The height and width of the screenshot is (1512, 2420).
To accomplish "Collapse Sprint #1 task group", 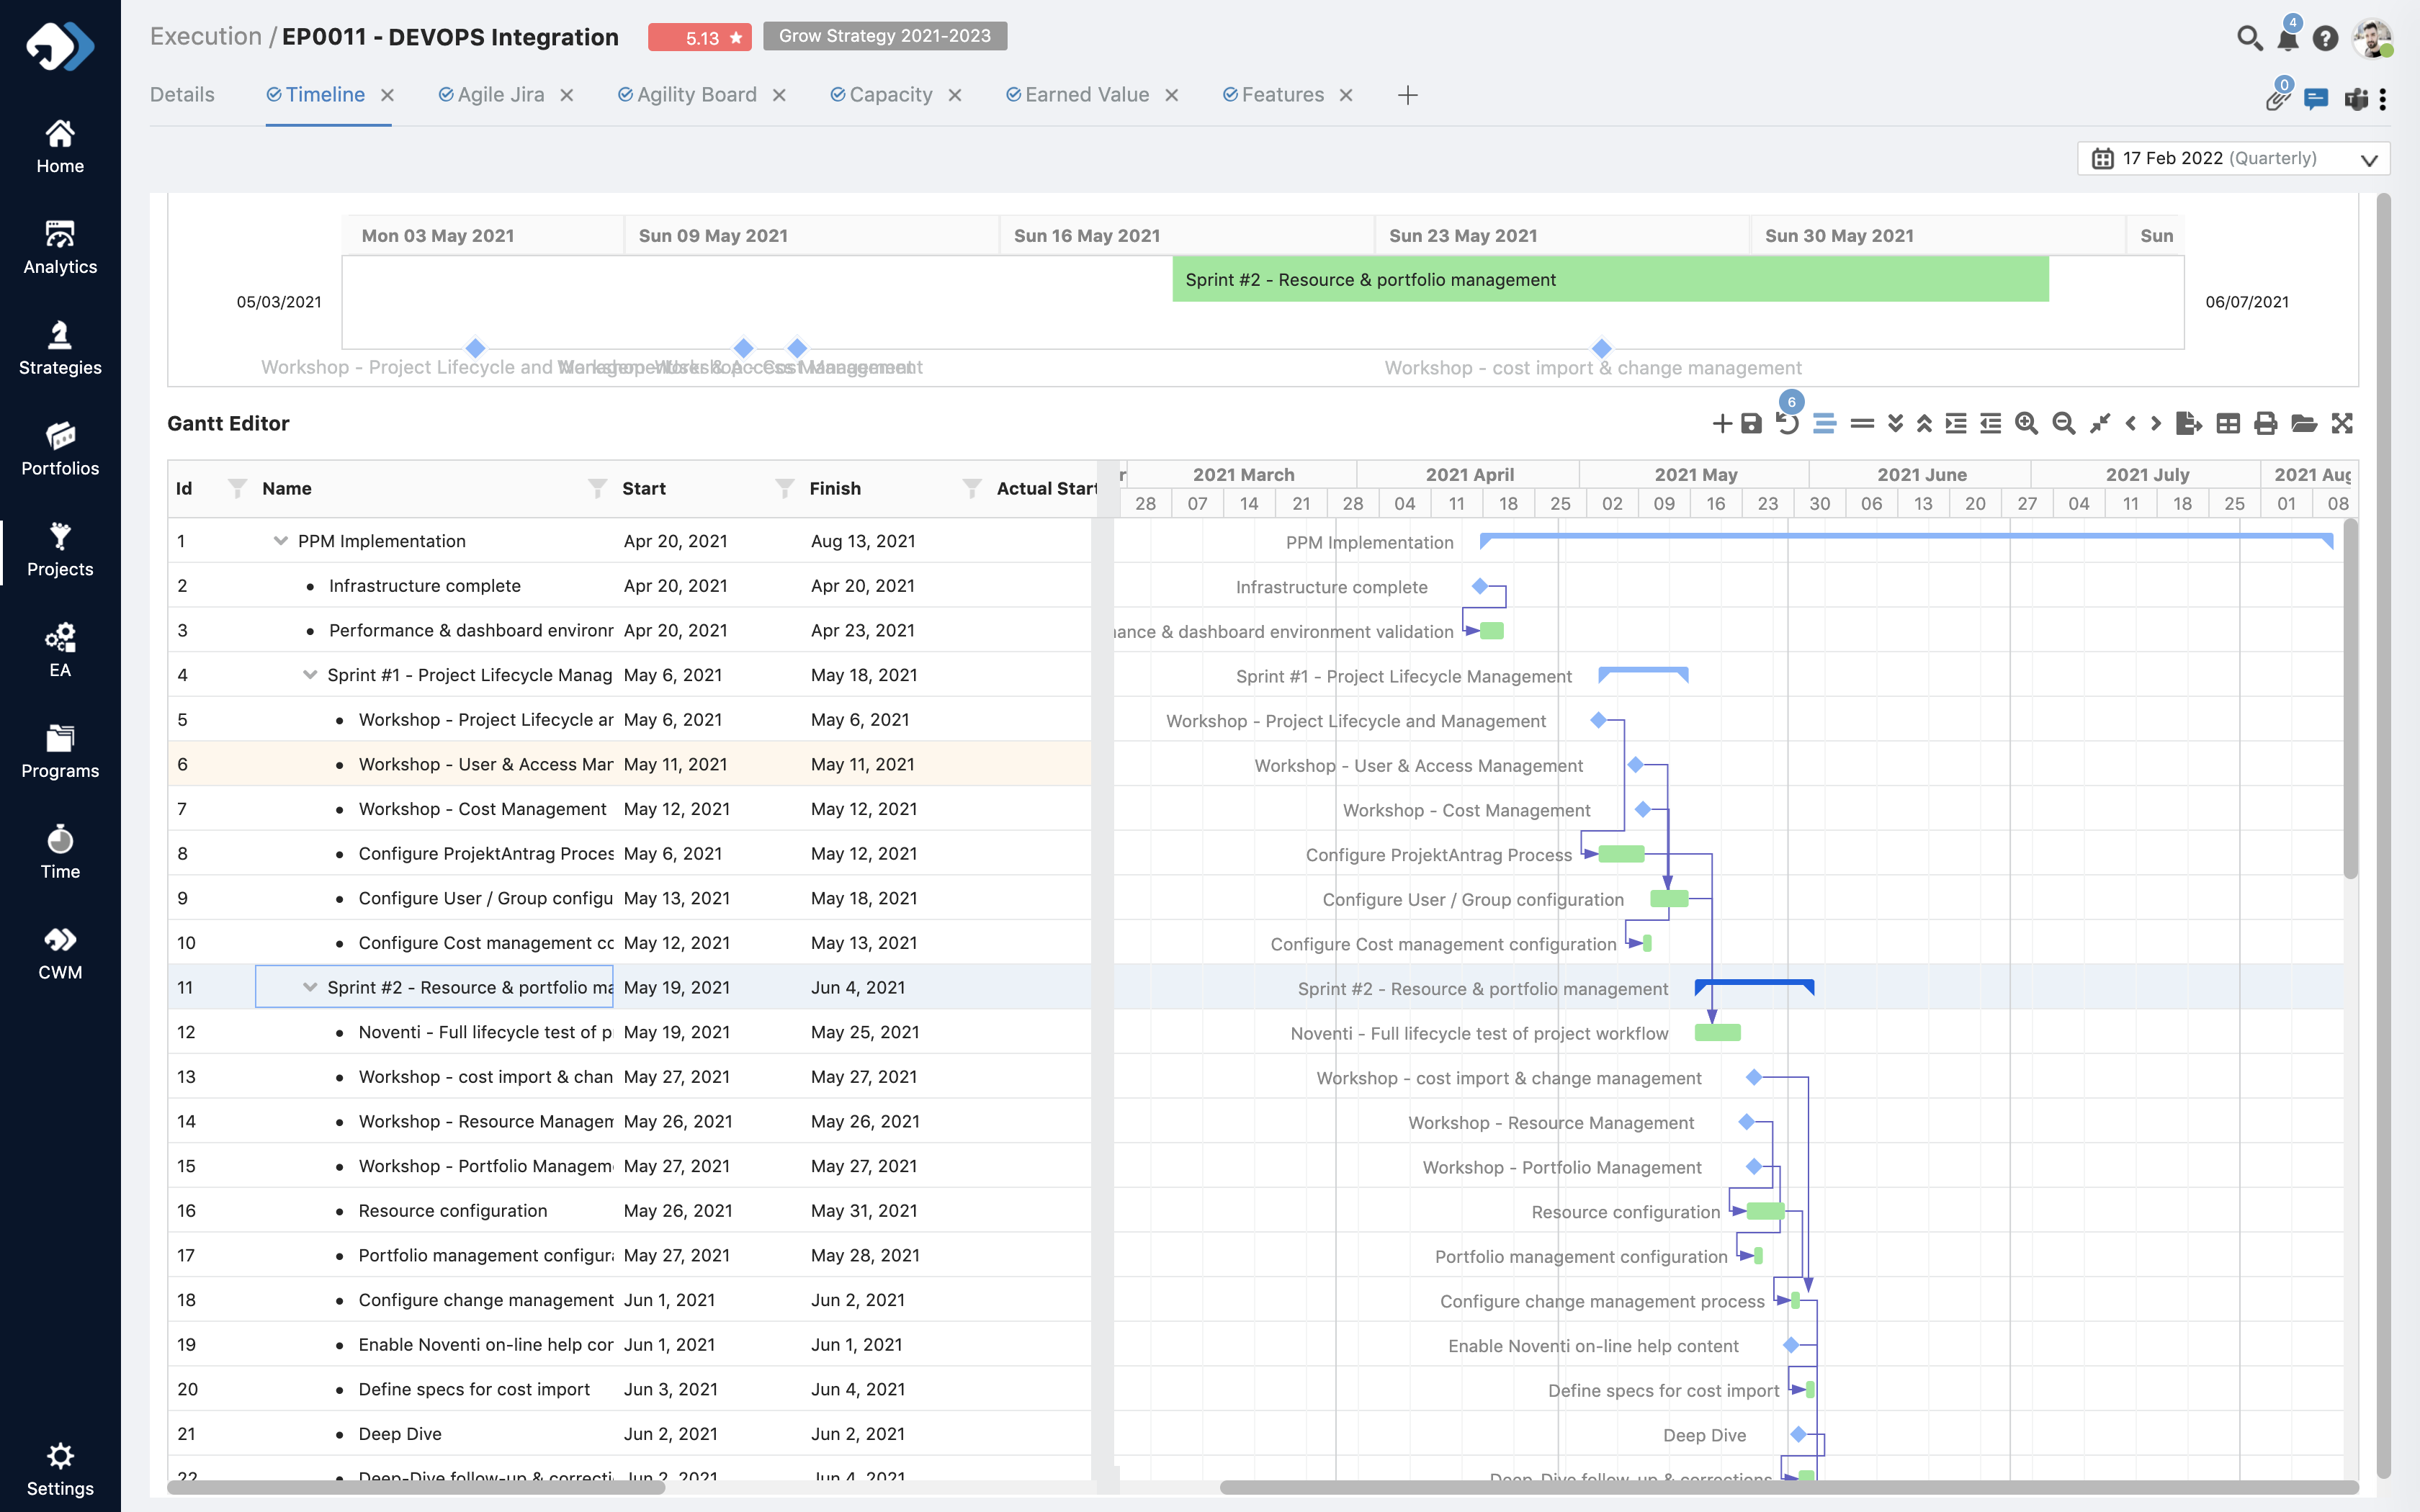I will point(310,675).
